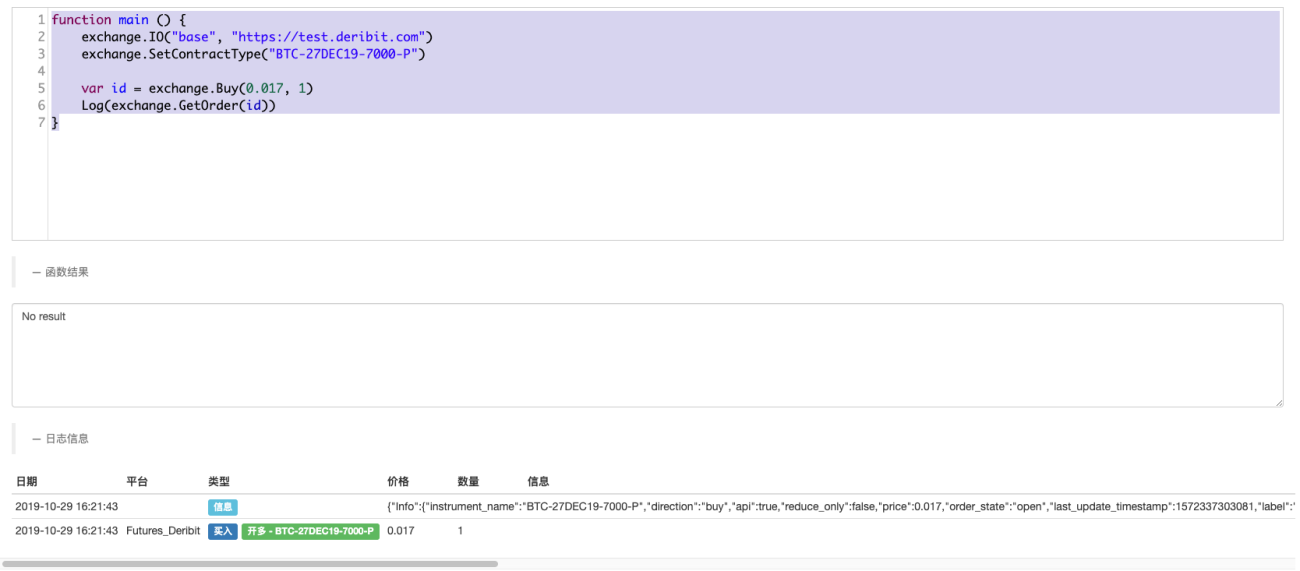Click the blue 买入 tag

point(223,531)
